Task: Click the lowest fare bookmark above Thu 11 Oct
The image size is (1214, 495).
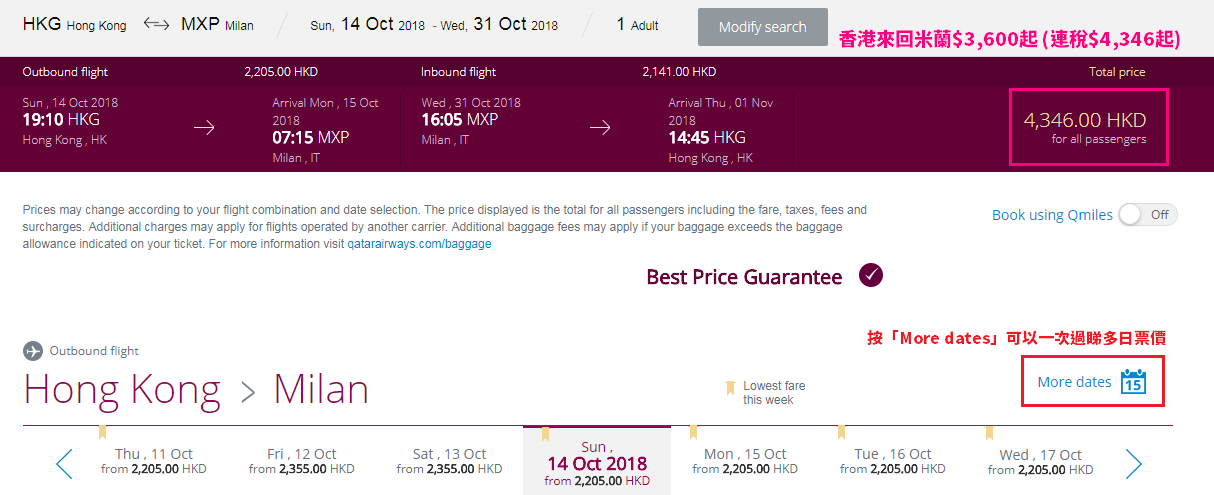Action: (x=101, y=433)
